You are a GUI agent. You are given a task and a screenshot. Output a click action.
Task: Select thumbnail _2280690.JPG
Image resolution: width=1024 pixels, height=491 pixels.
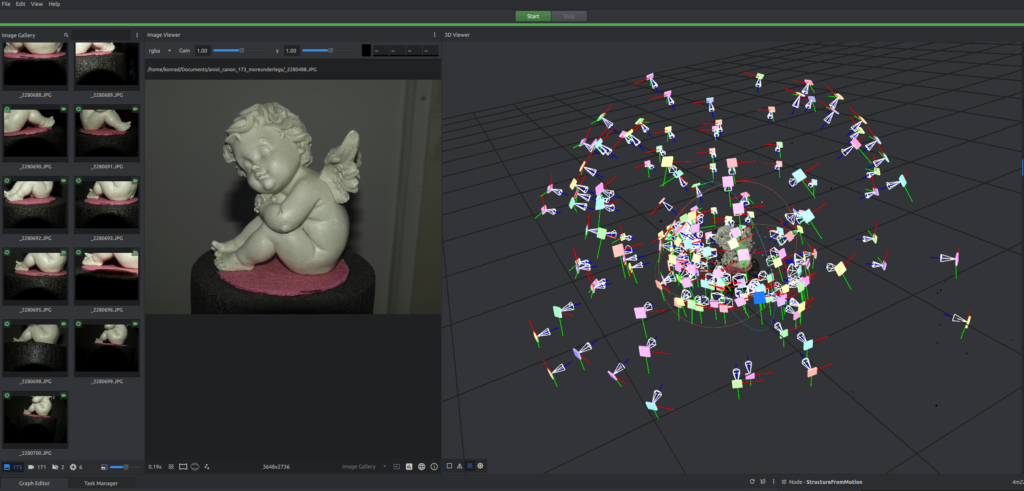tap(35, 137)
